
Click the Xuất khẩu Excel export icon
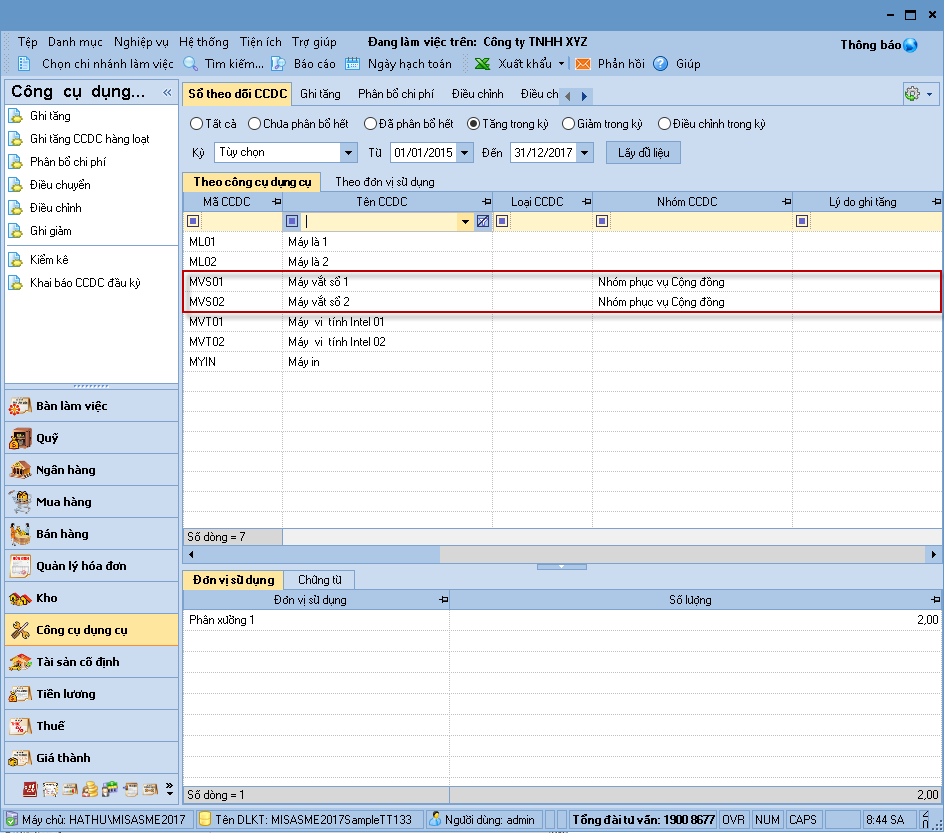(x=483, y=64)
